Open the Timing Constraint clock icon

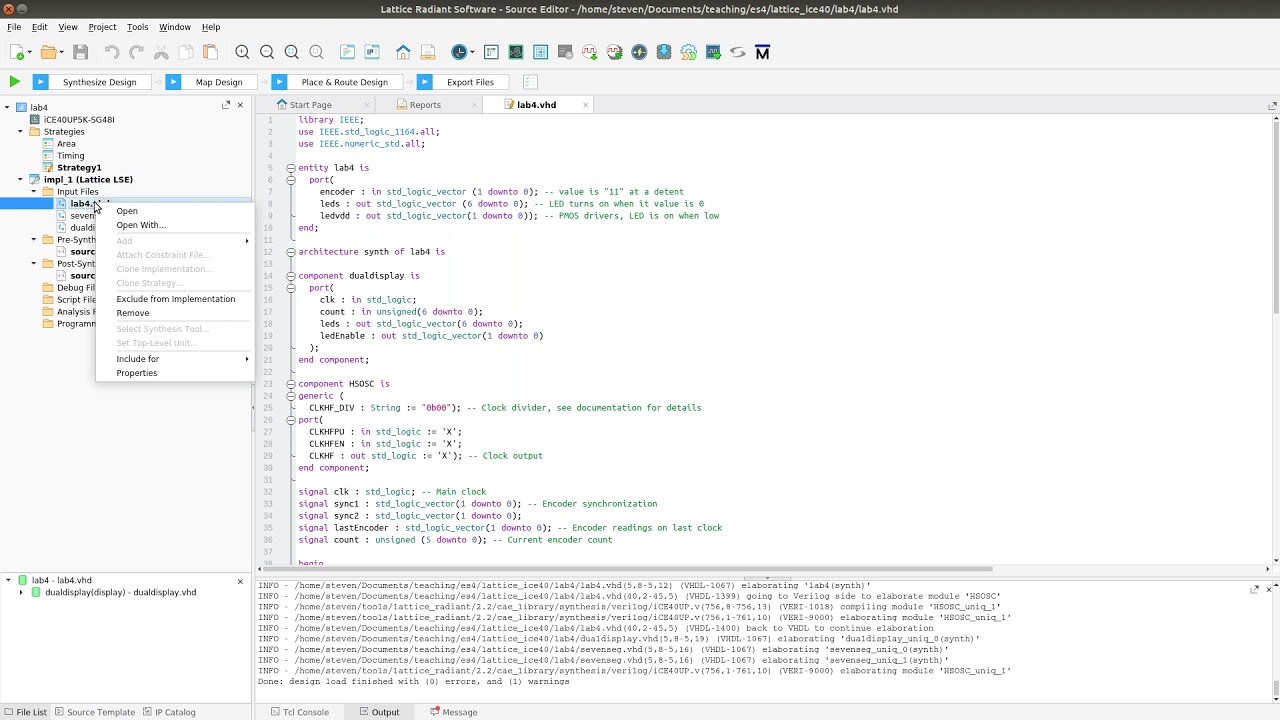coord(459,52)
